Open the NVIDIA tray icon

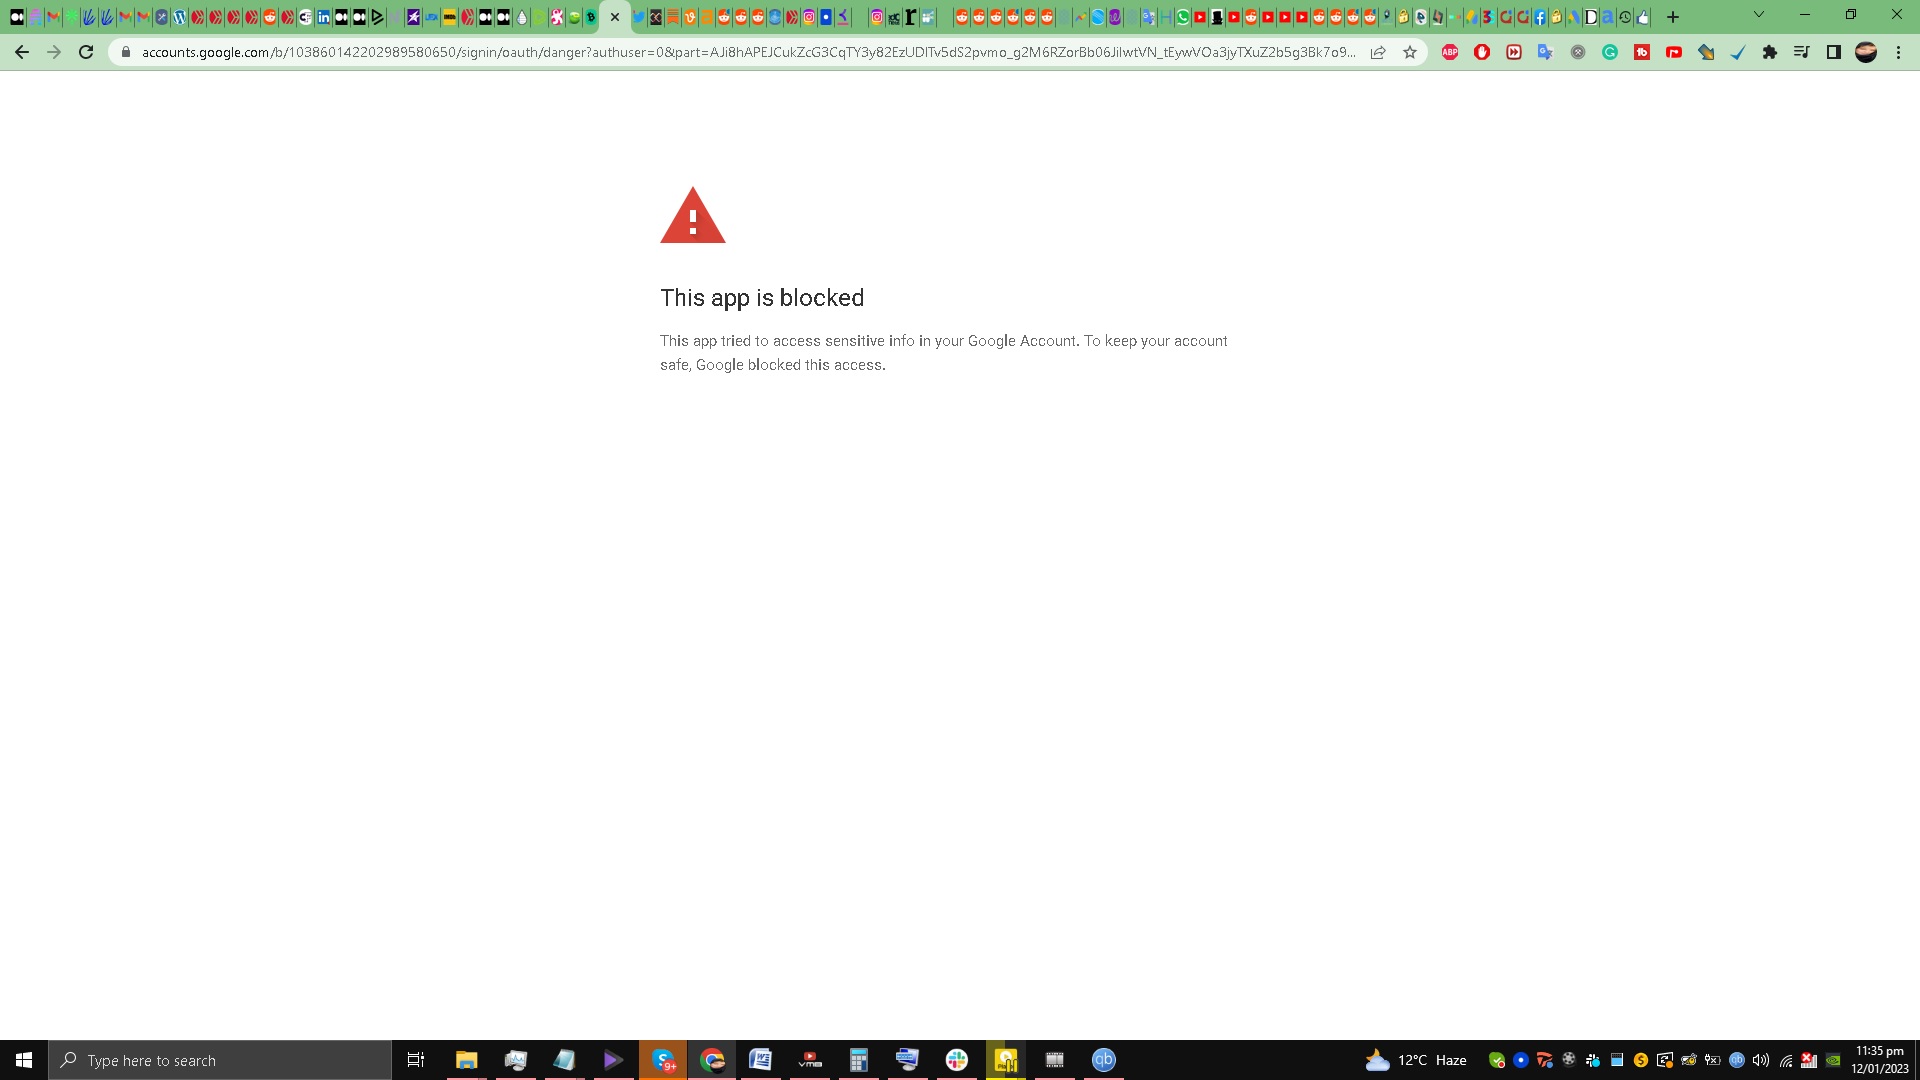tap(1833, 1060)
